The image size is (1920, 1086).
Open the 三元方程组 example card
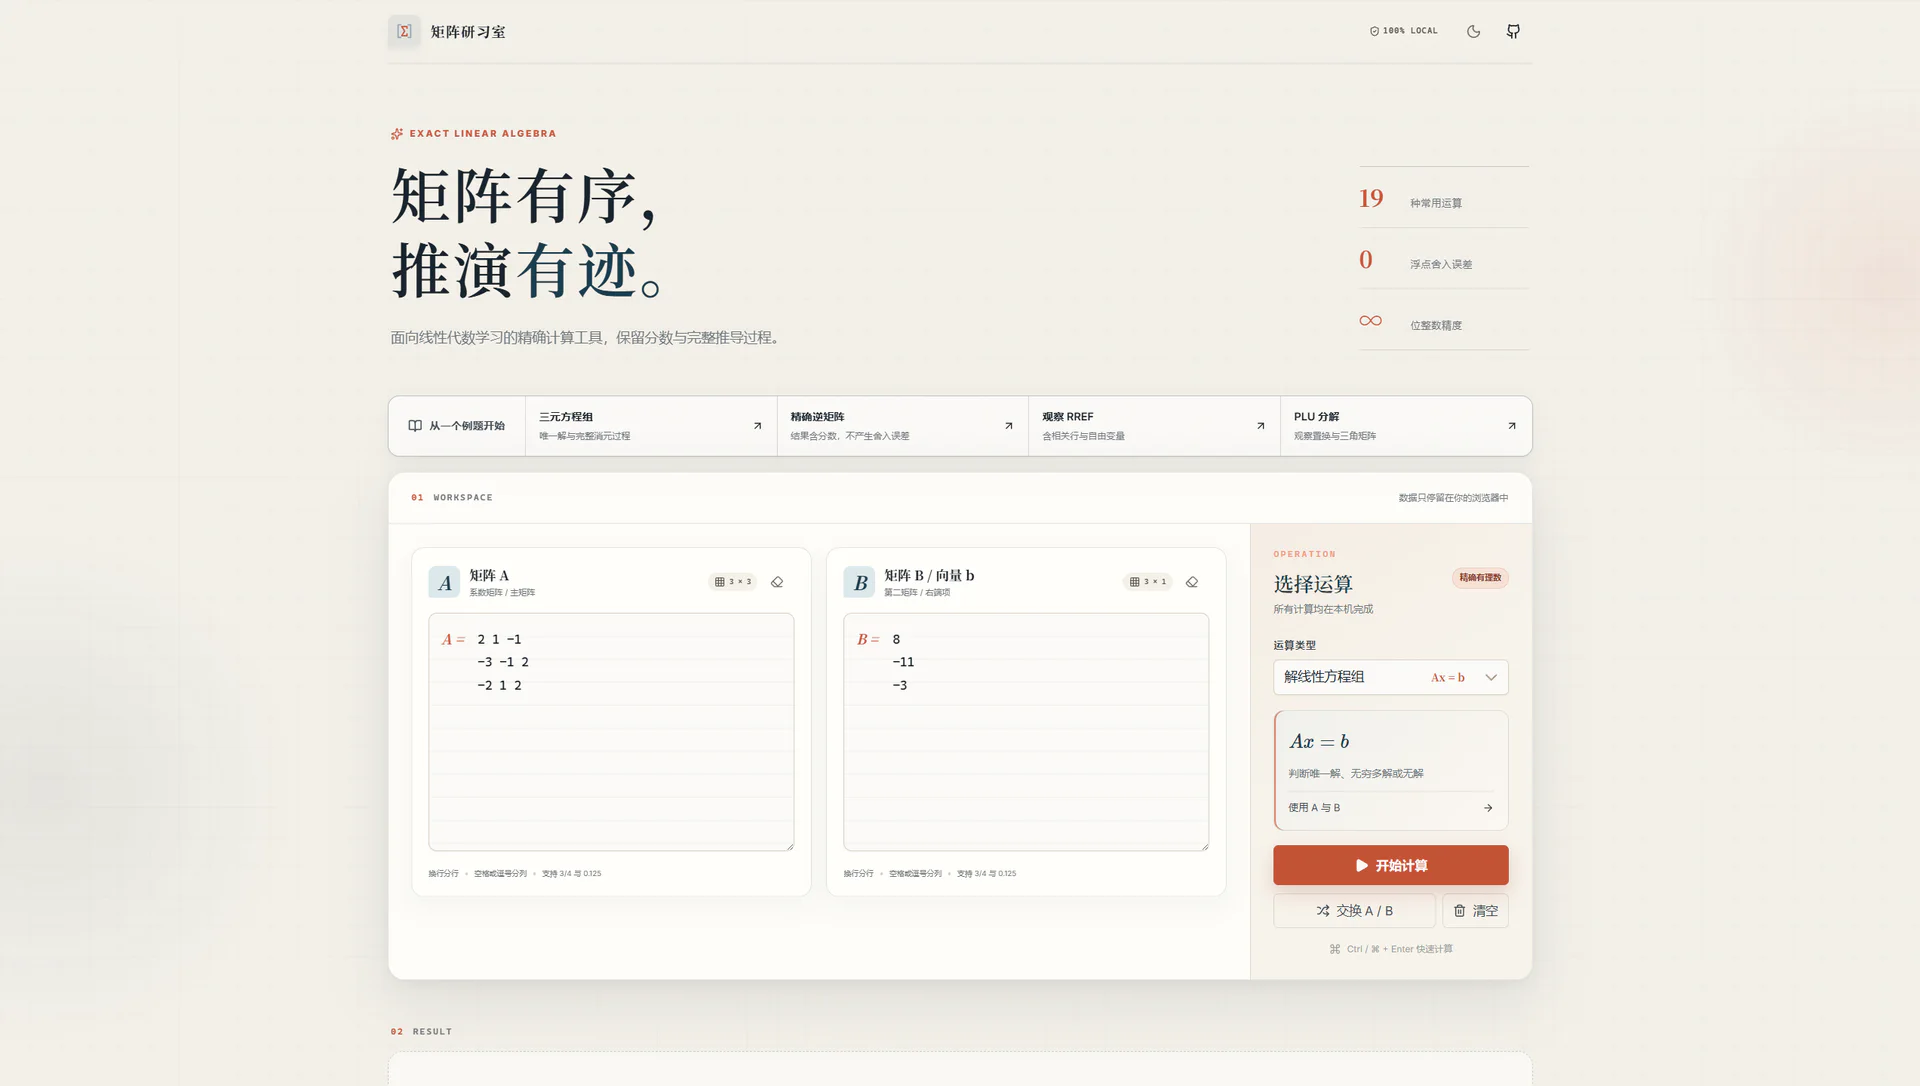click(651, 426)
